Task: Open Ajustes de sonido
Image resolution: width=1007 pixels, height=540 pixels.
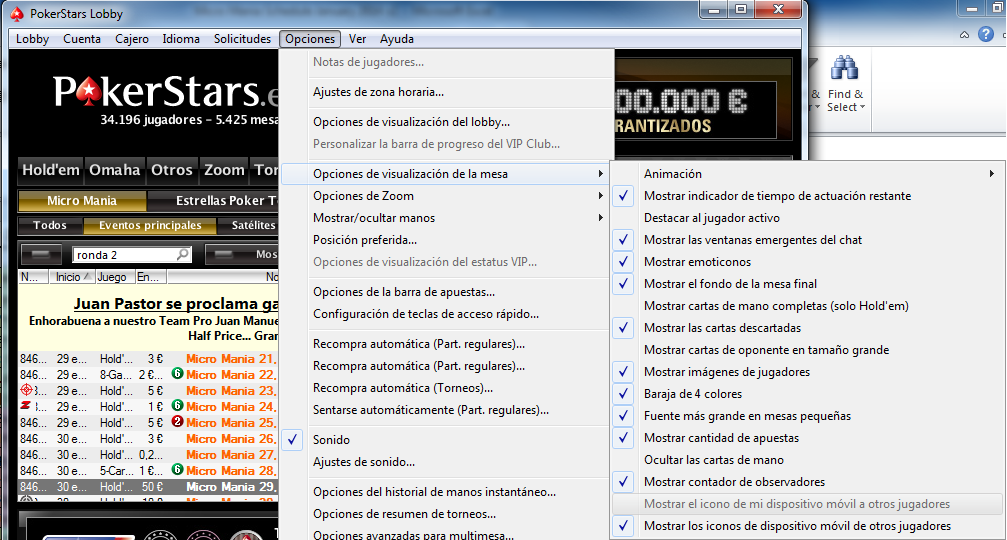Action: point(445,462)
